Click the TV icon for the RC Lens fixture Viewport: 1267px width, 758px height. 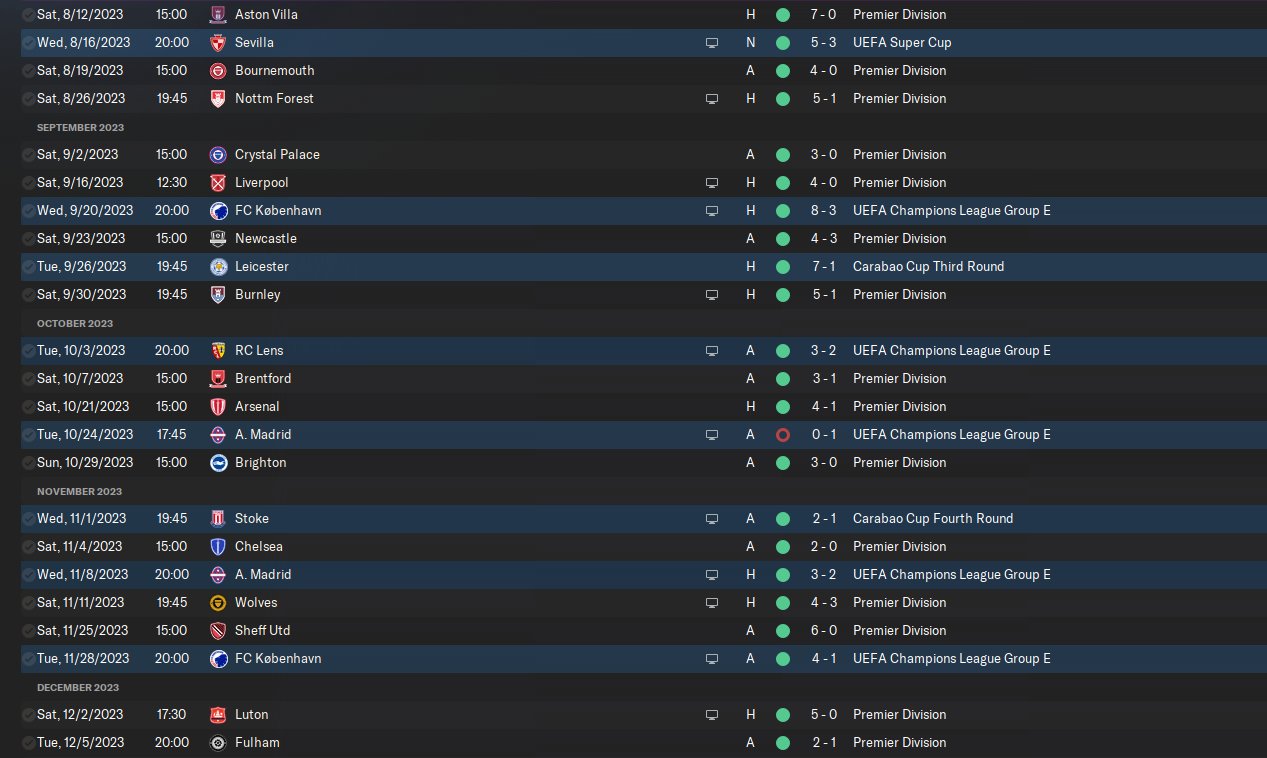(x=712, y=351)
